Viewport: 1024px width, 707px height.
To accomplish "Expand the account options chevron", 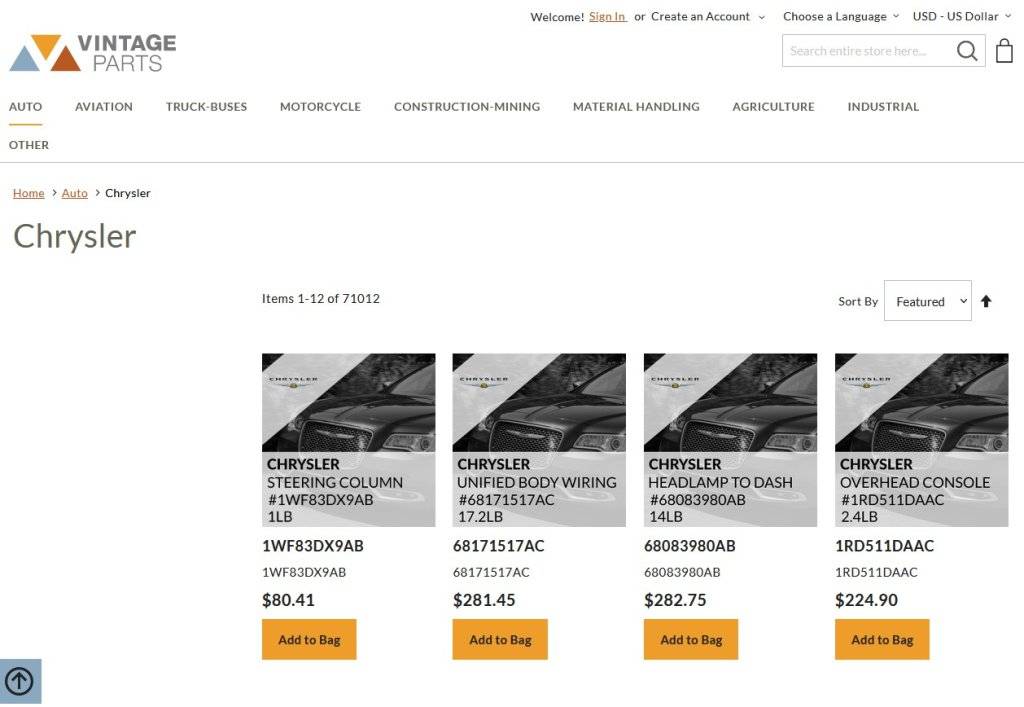I will (x=761, y=17).
